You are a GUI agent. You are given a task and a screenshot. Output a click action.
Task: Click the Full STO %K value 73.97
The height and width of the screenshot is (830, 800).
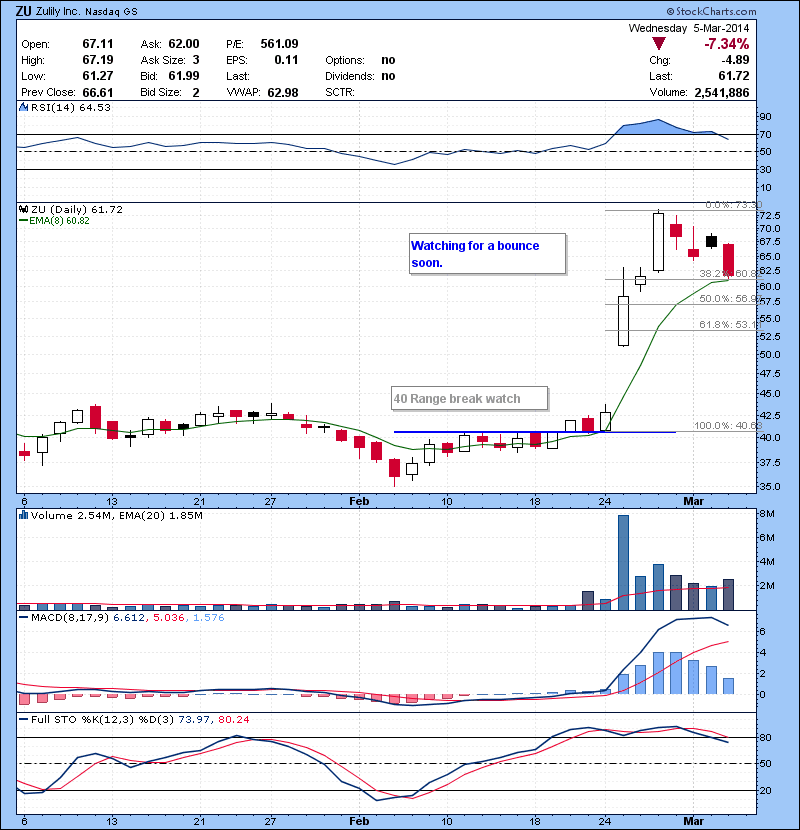[x=194, y=719]
